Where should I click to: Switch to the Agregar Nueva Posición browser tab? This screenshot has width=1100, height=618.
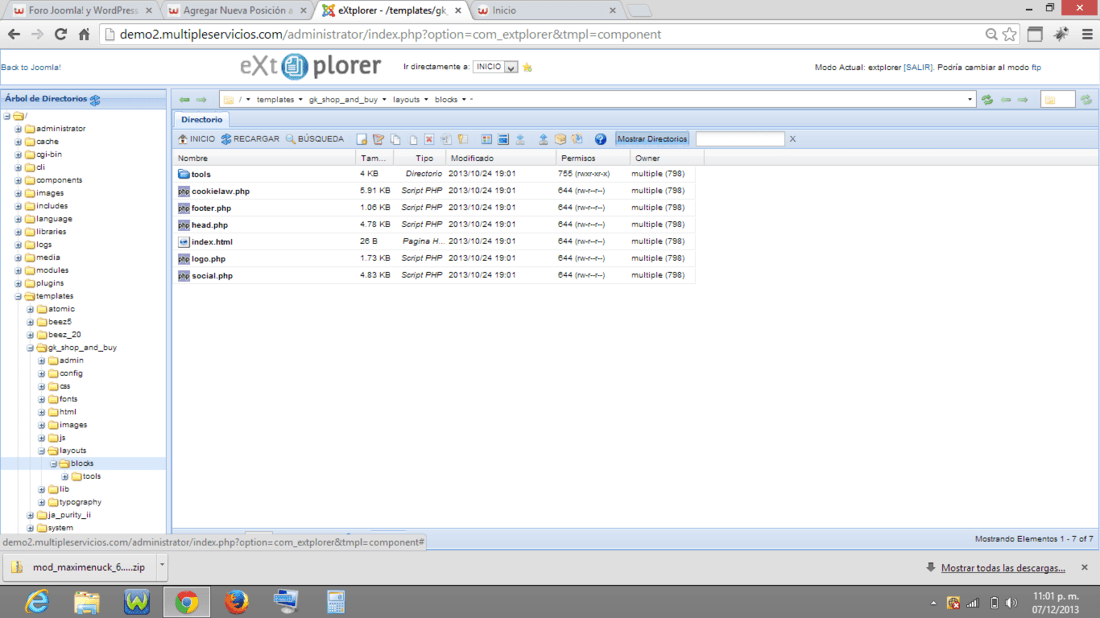(x=237, y=11)
